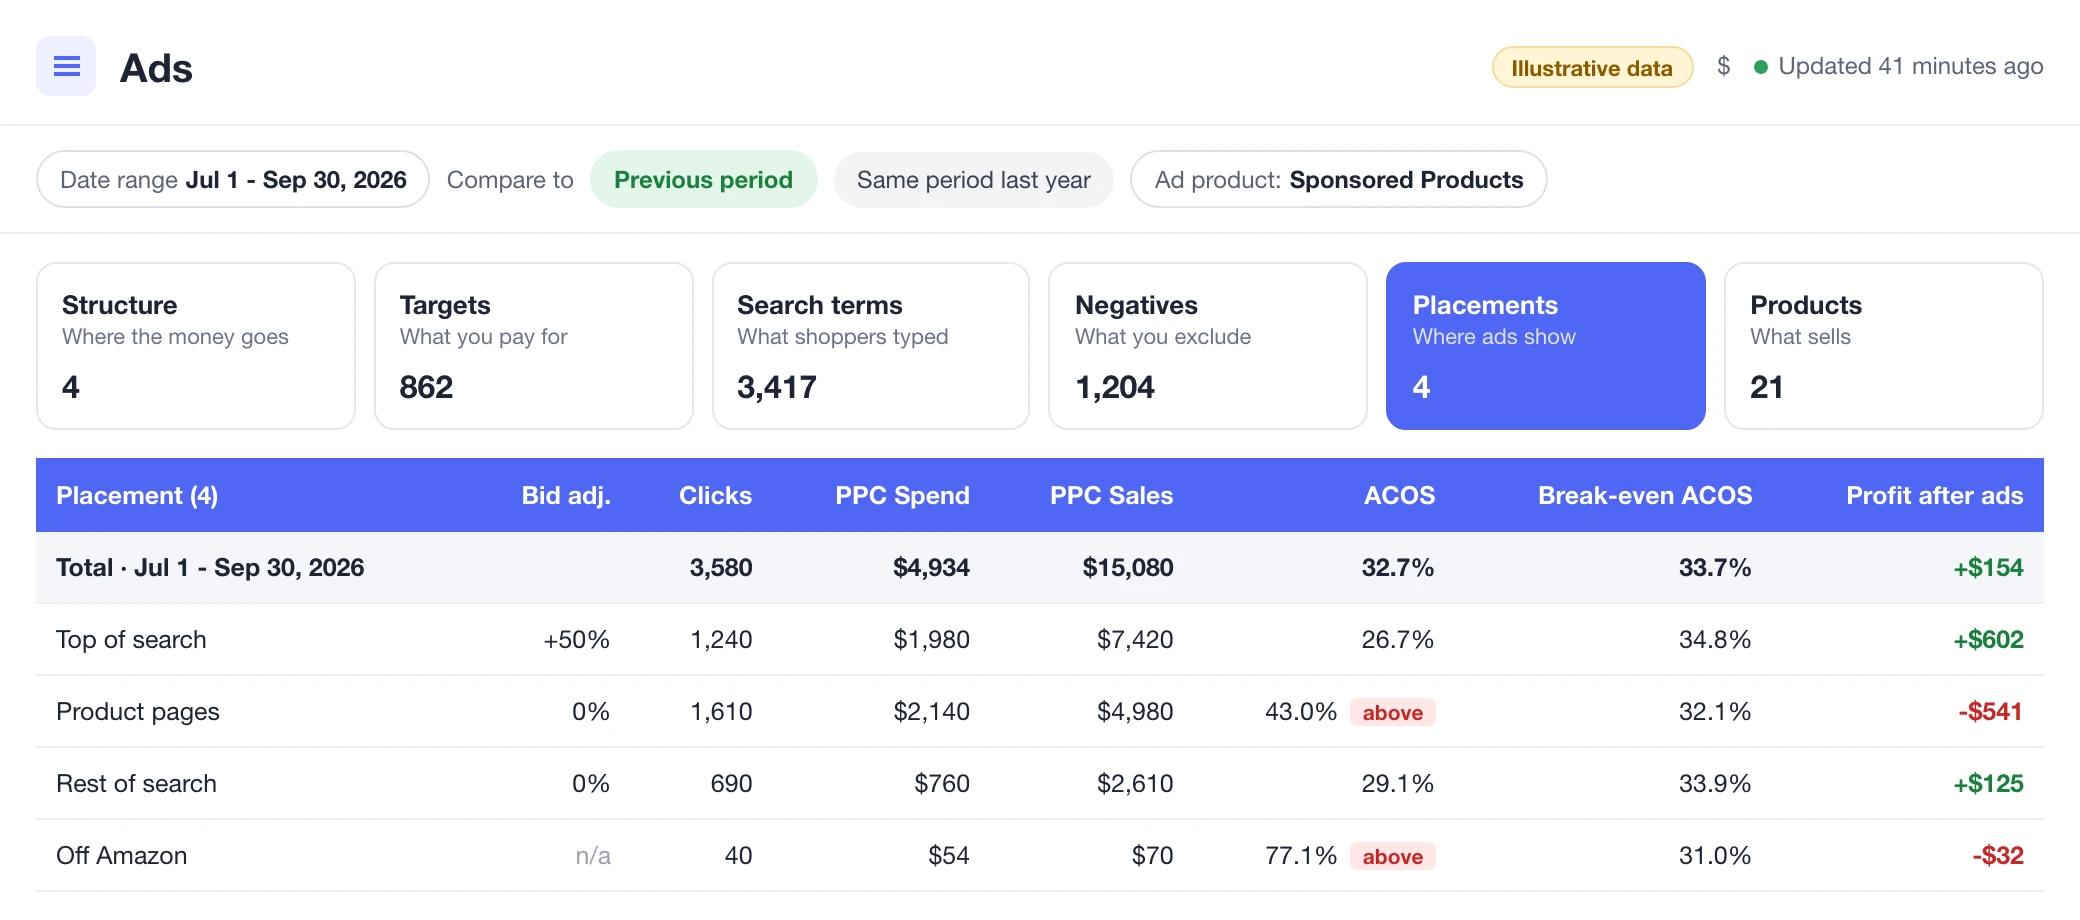Switch to the Targets tab card
This screenshot has height=920, width=2080.
(x=534, y=346)
